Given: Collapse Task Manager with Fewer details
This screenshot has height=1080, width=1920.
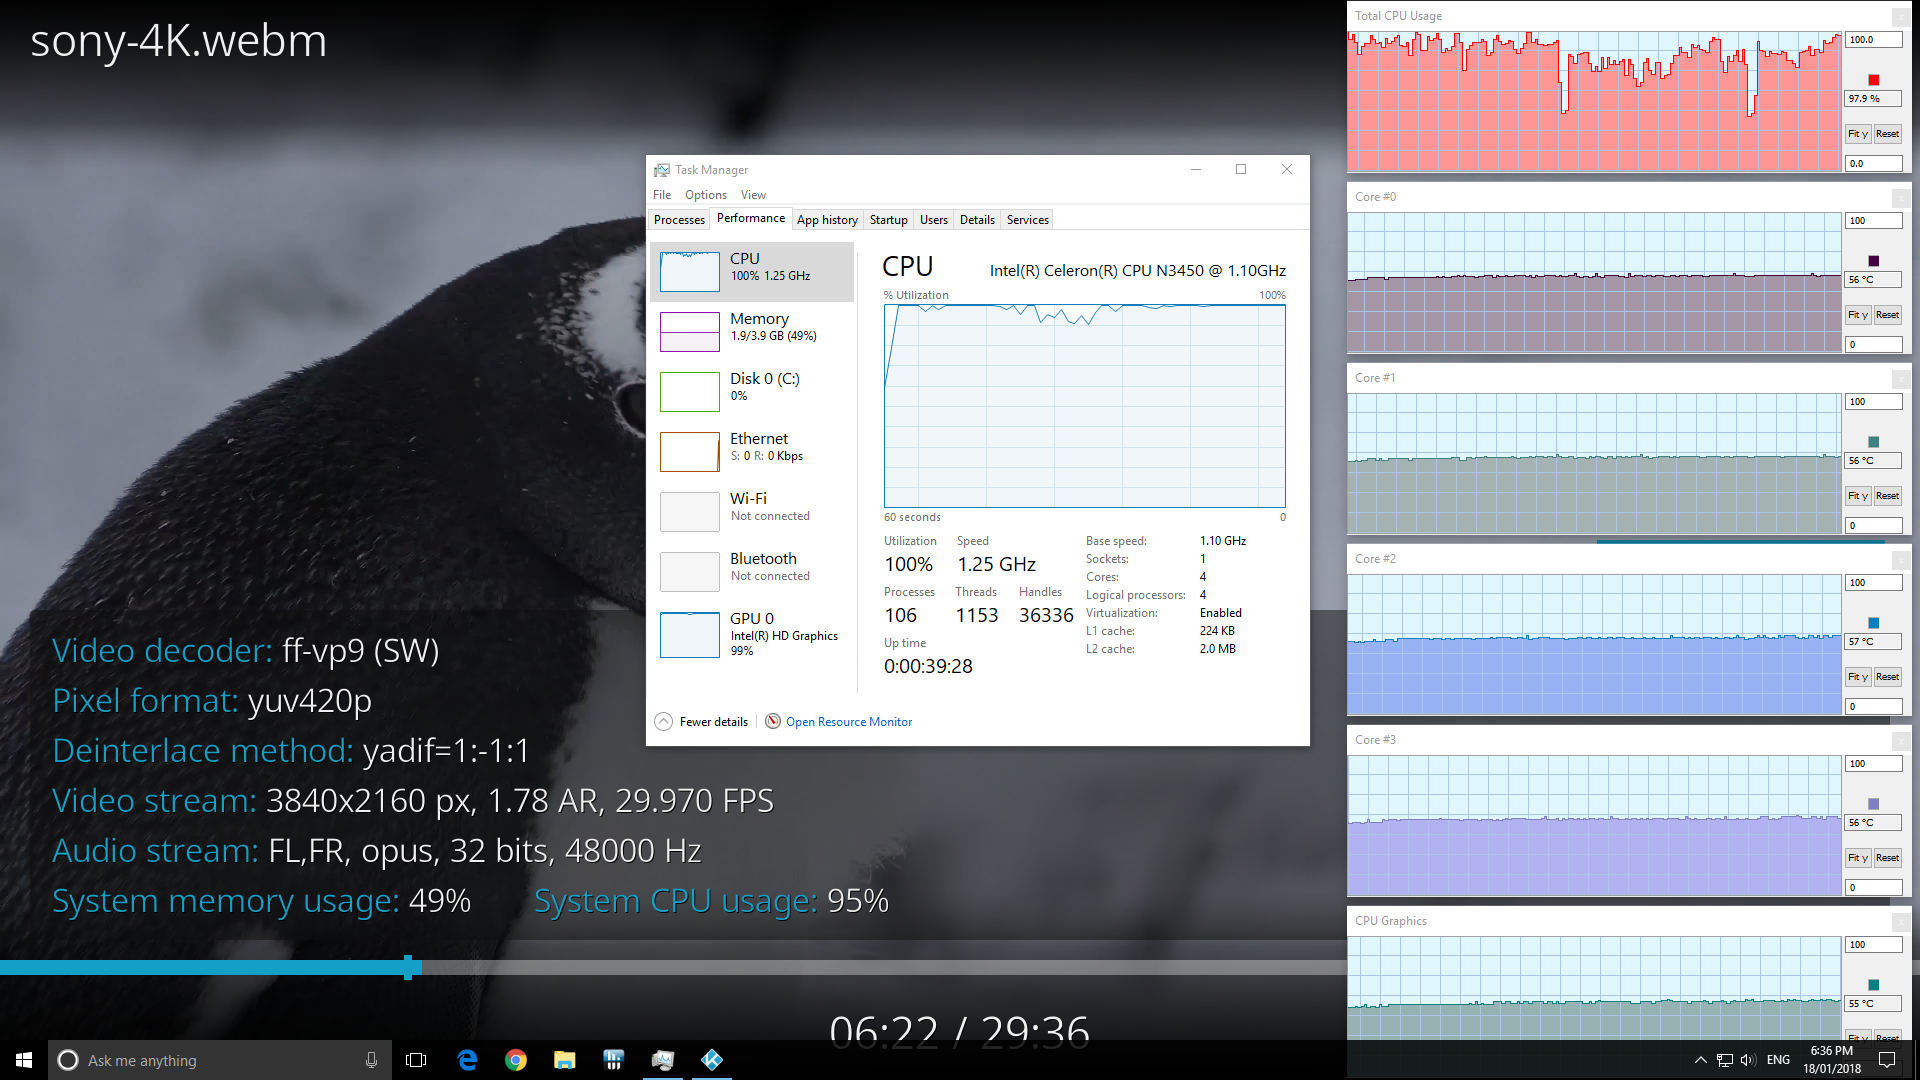Looking at the screenshot, I should [702, 722].
